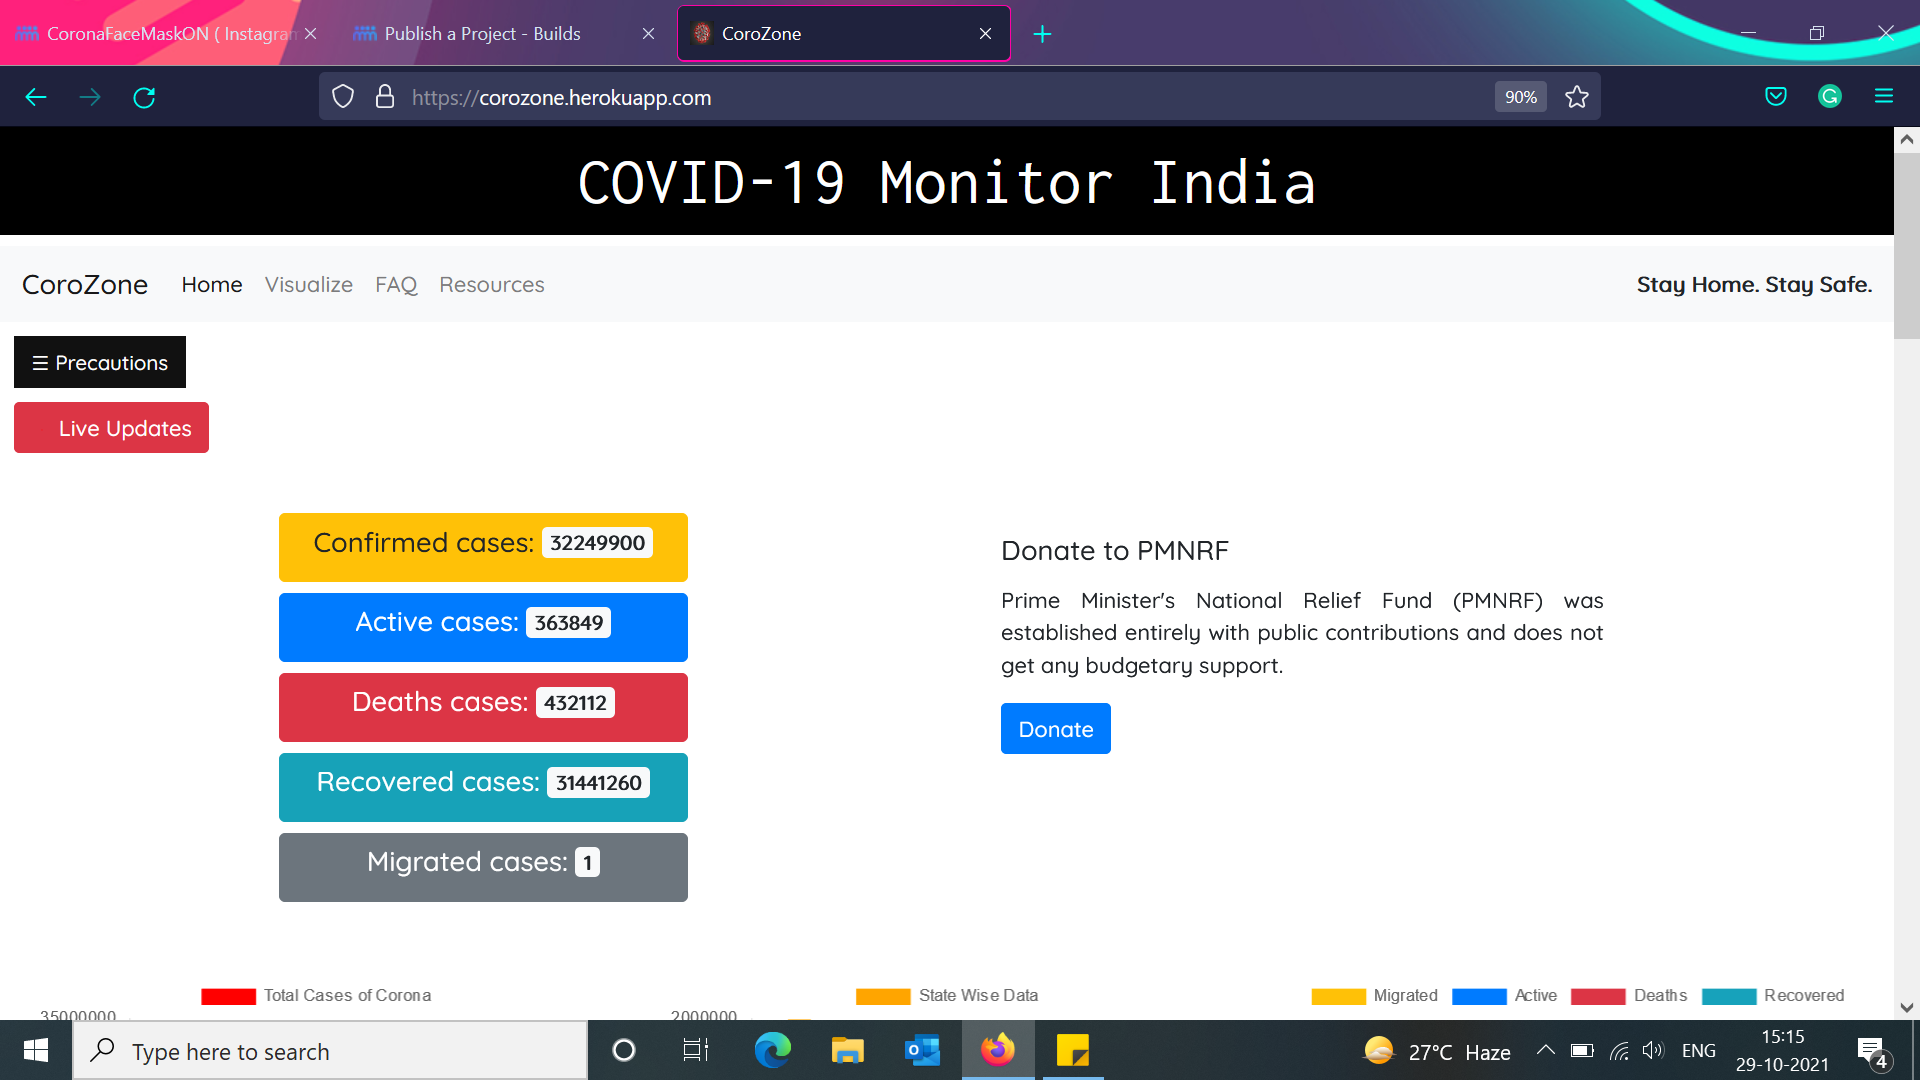Open the Windows Start menu
This screenshot has height=1080, width=1920.
(x=36, y=1050)
